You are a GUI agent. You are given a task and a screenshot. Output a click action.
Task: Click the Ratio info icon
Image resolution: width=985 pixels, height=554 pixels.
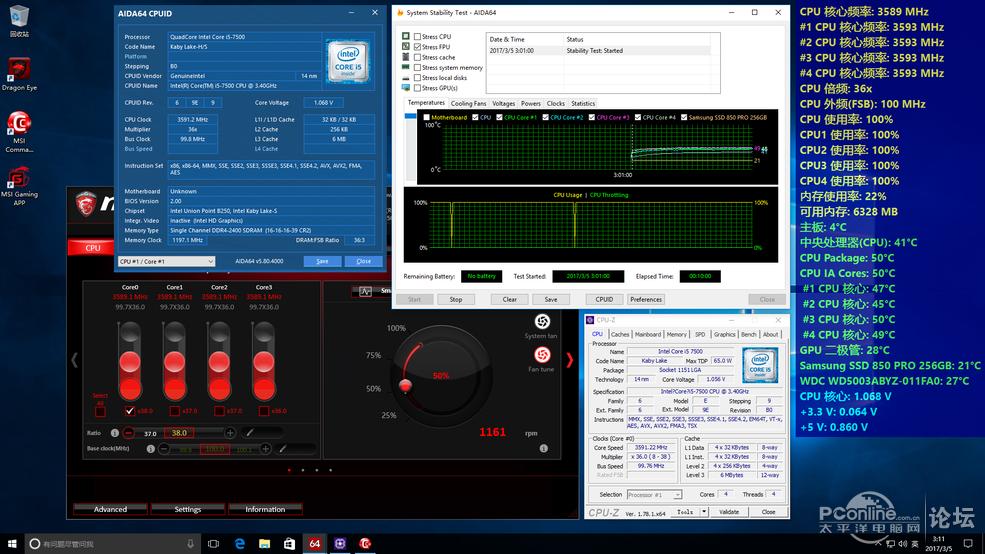tap(113, 433)
